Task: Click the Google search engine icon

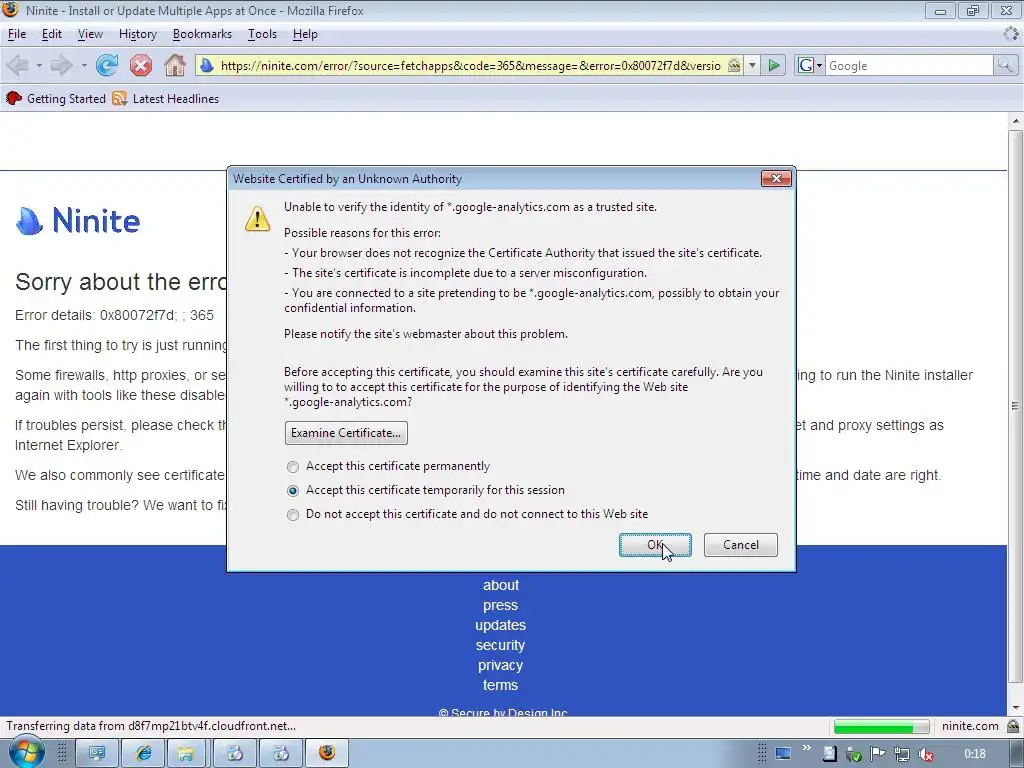Action: [x=806, y=65]
